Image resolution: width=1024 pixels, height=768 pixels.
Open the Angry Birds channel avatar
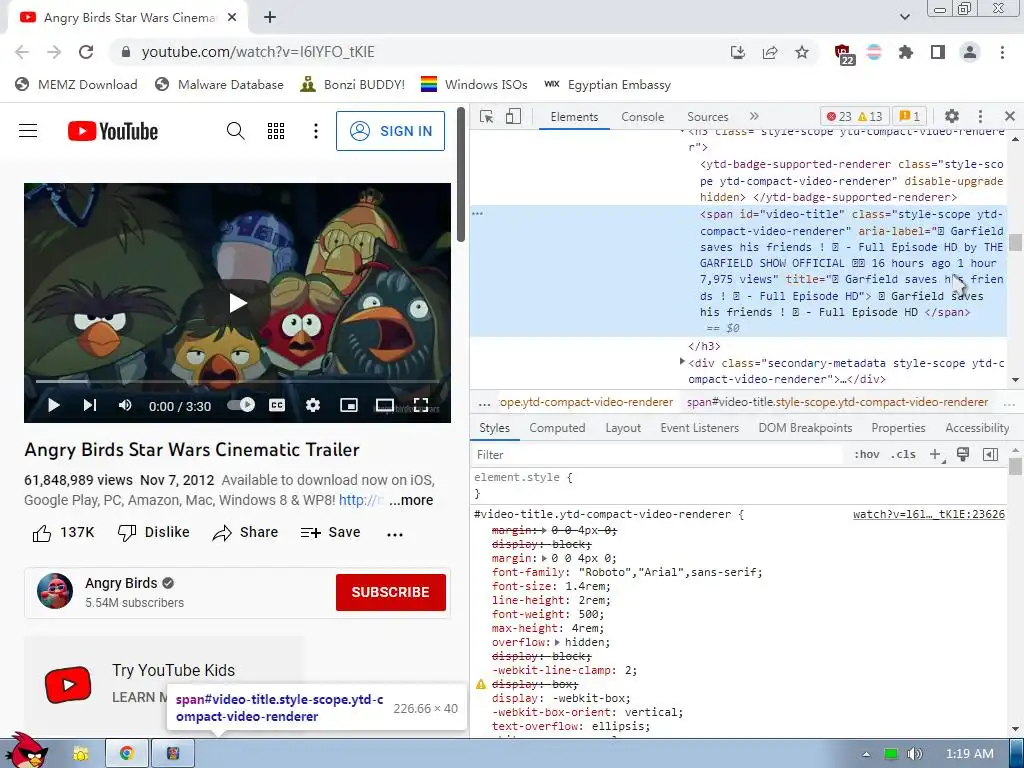coord(55,591)
